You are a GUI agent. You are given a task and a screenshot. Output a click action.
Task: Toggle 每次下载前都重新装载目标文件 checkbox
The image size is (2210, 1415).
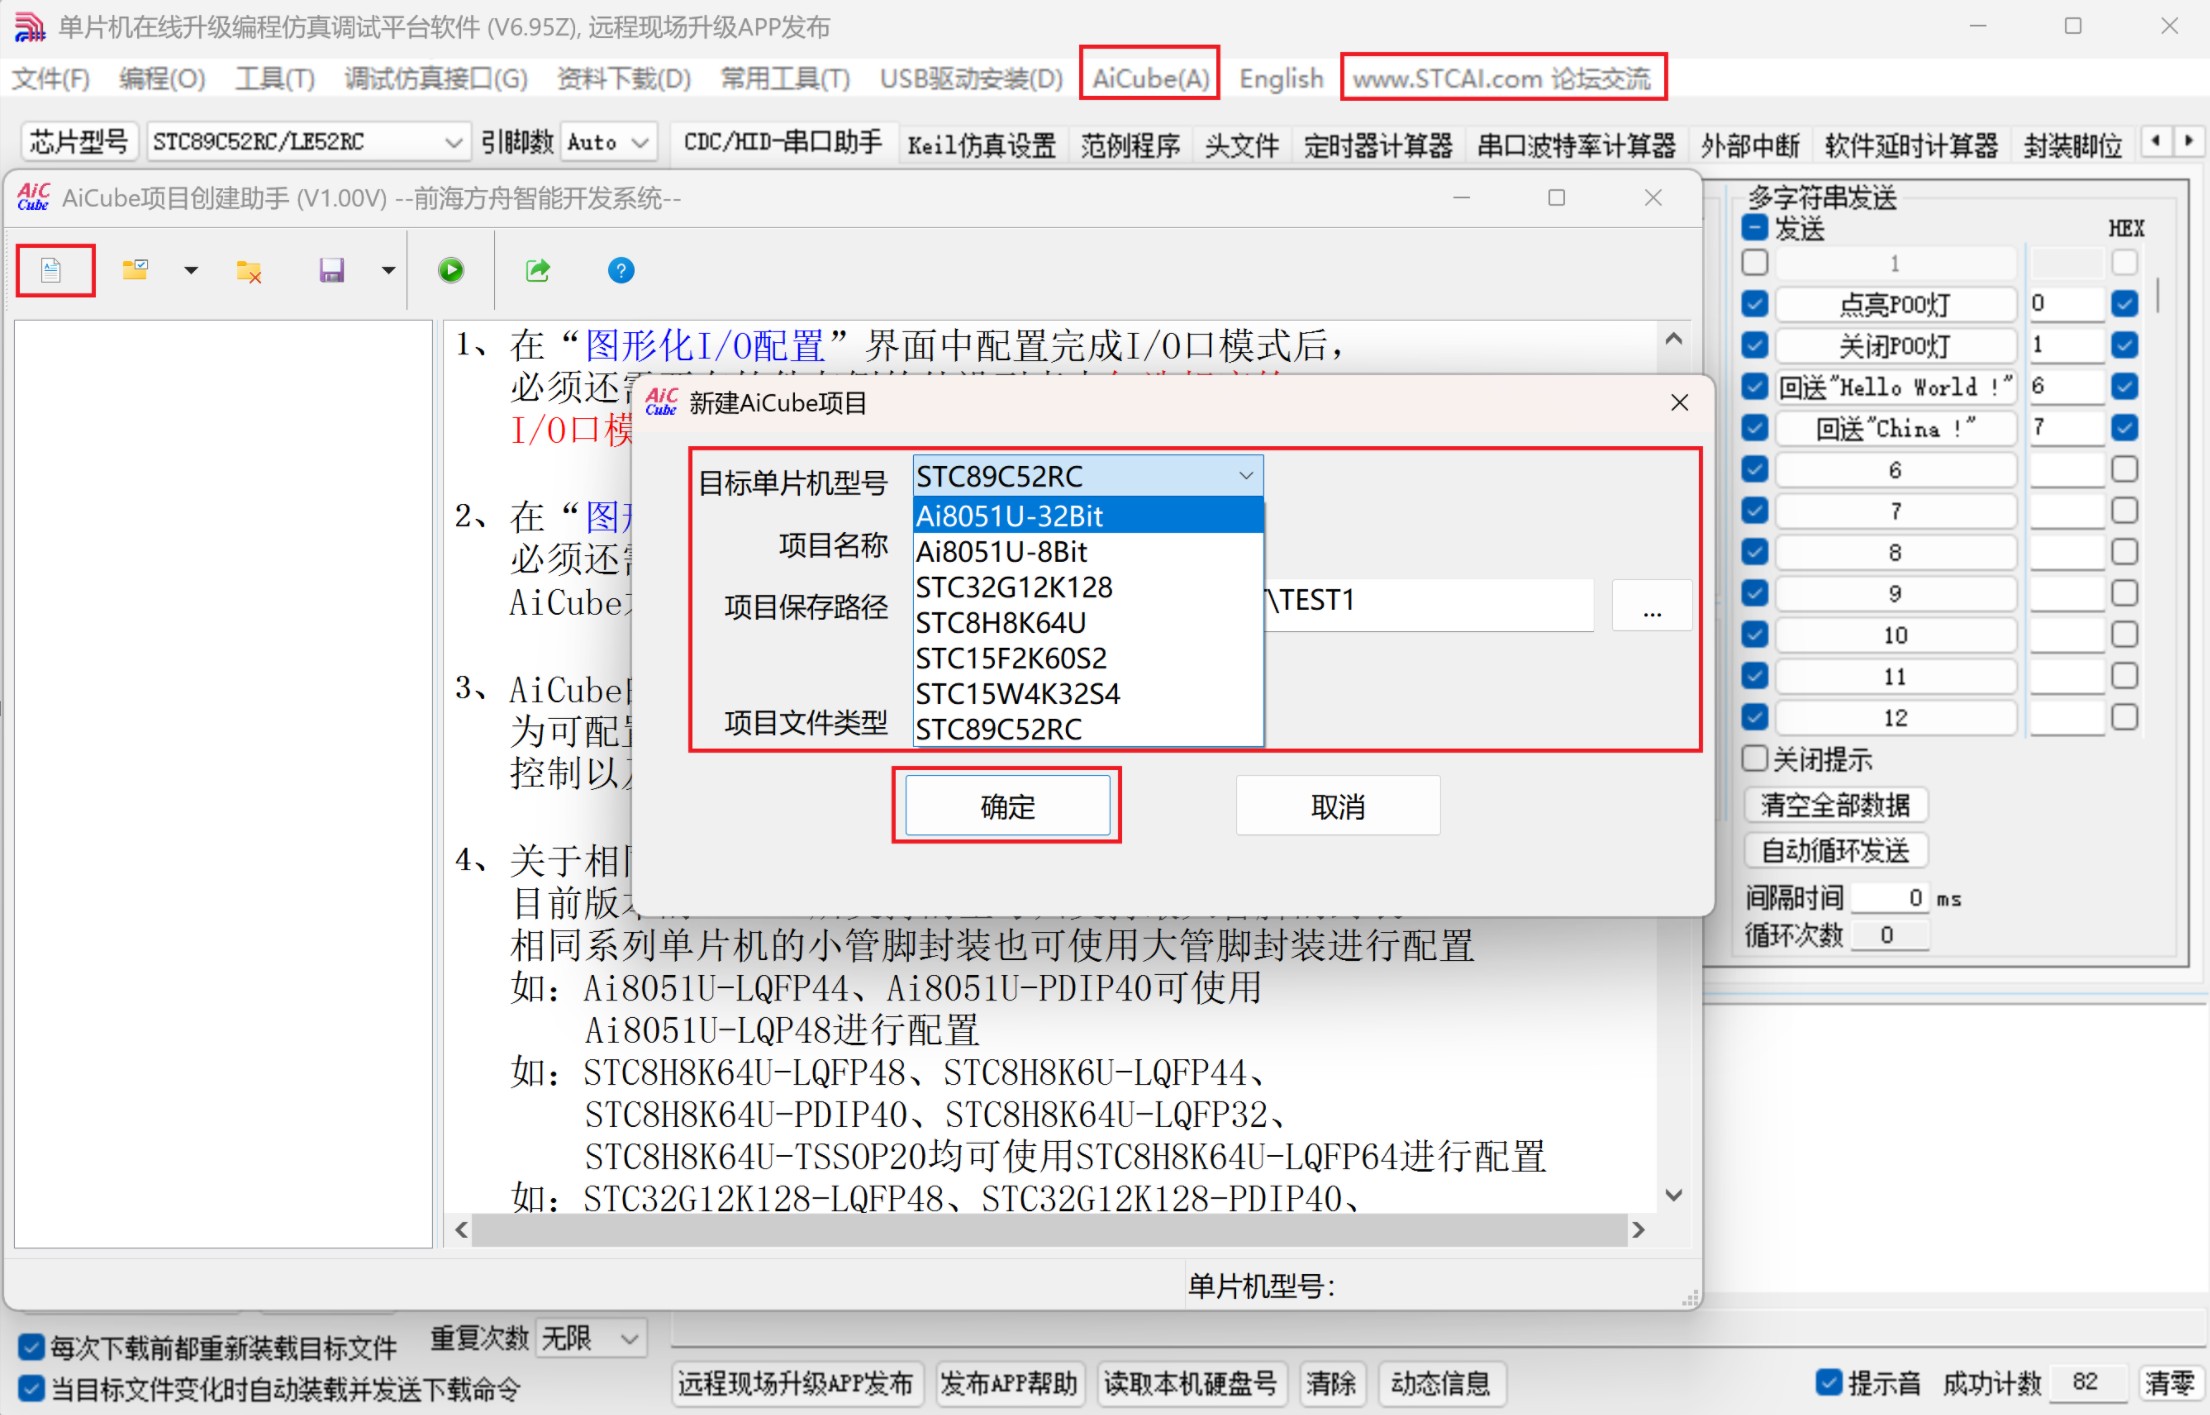tap(31, 1347)
